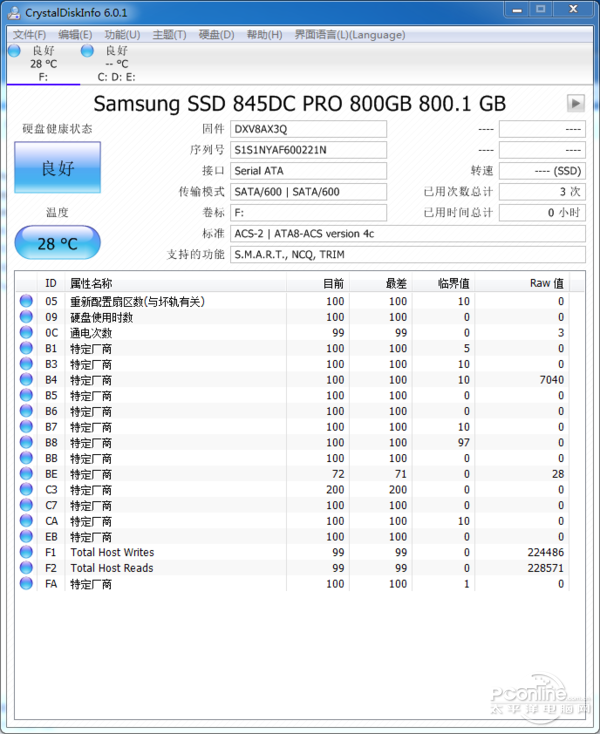Click the standard field ACS-2
The height and width of the screenshot is (734, 600).
[x=408, y=234]
